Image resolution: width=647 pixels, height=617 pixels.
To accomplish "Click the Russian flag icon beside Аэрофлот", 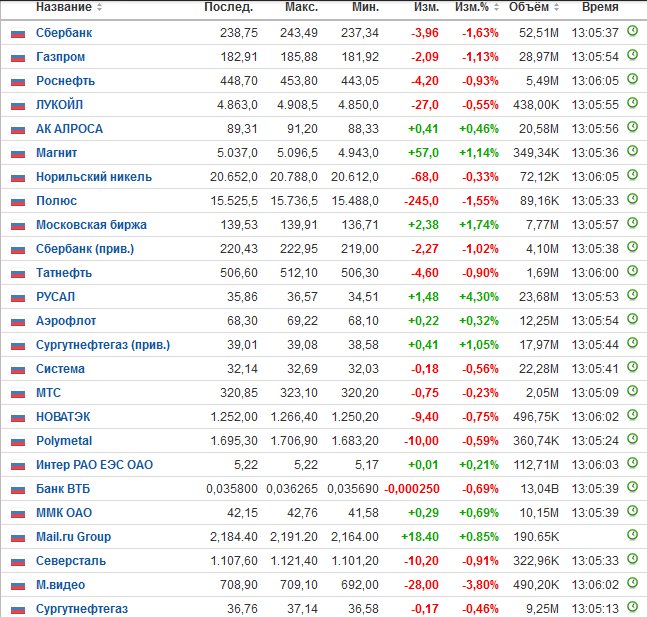I will coord(18,322).
